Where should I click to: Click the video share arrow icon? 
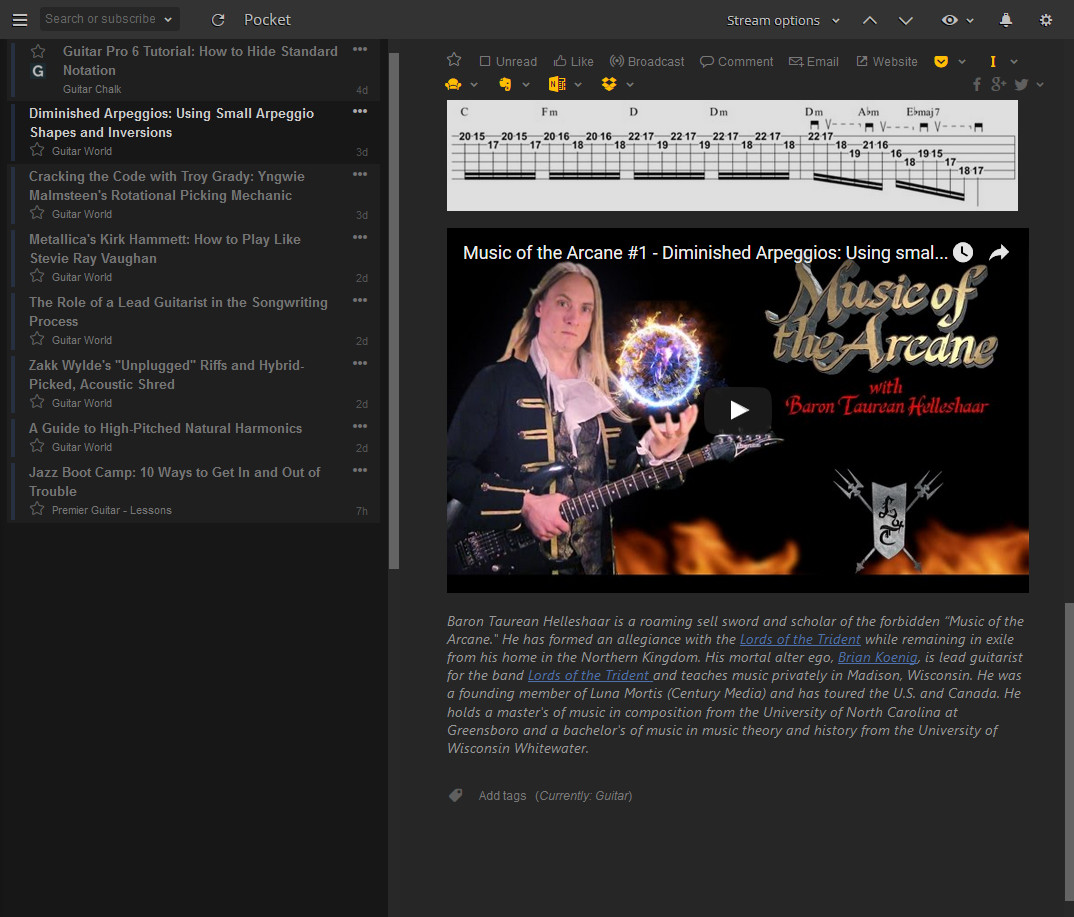(x=999, y=252)
